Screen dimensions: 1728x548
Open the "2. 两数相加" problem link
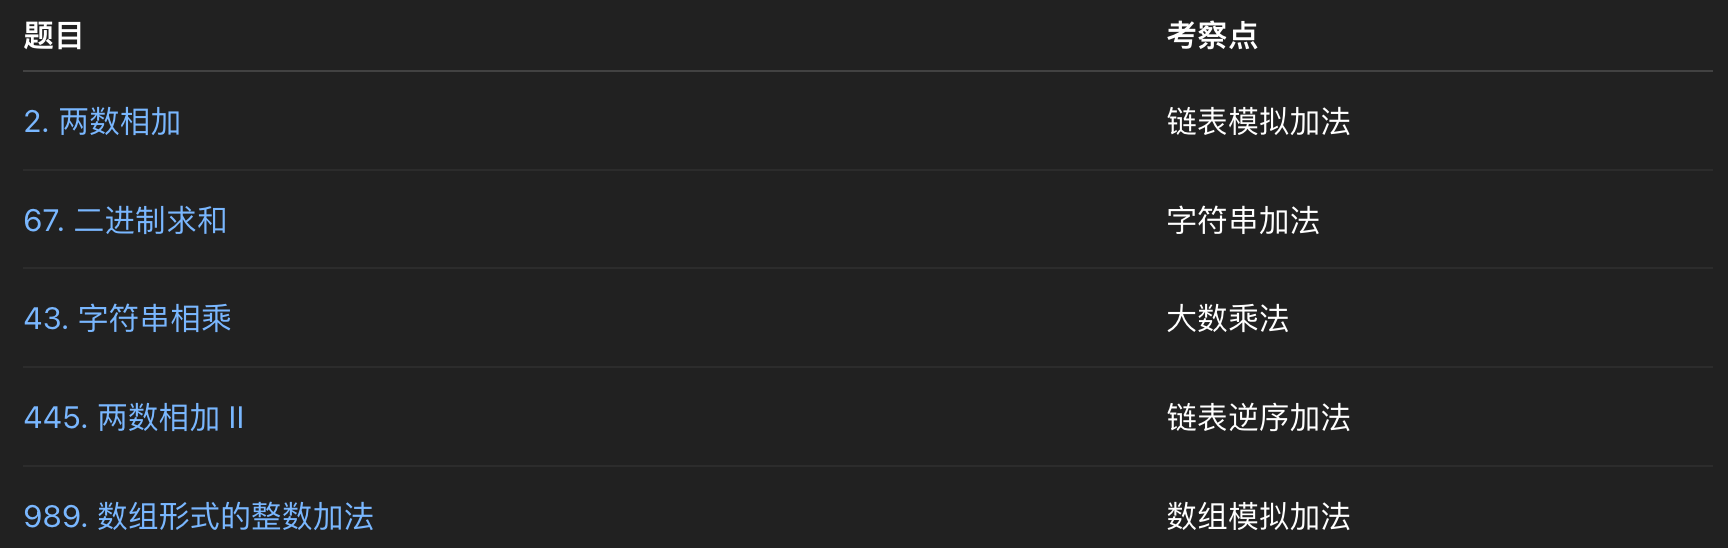point(102,122)
